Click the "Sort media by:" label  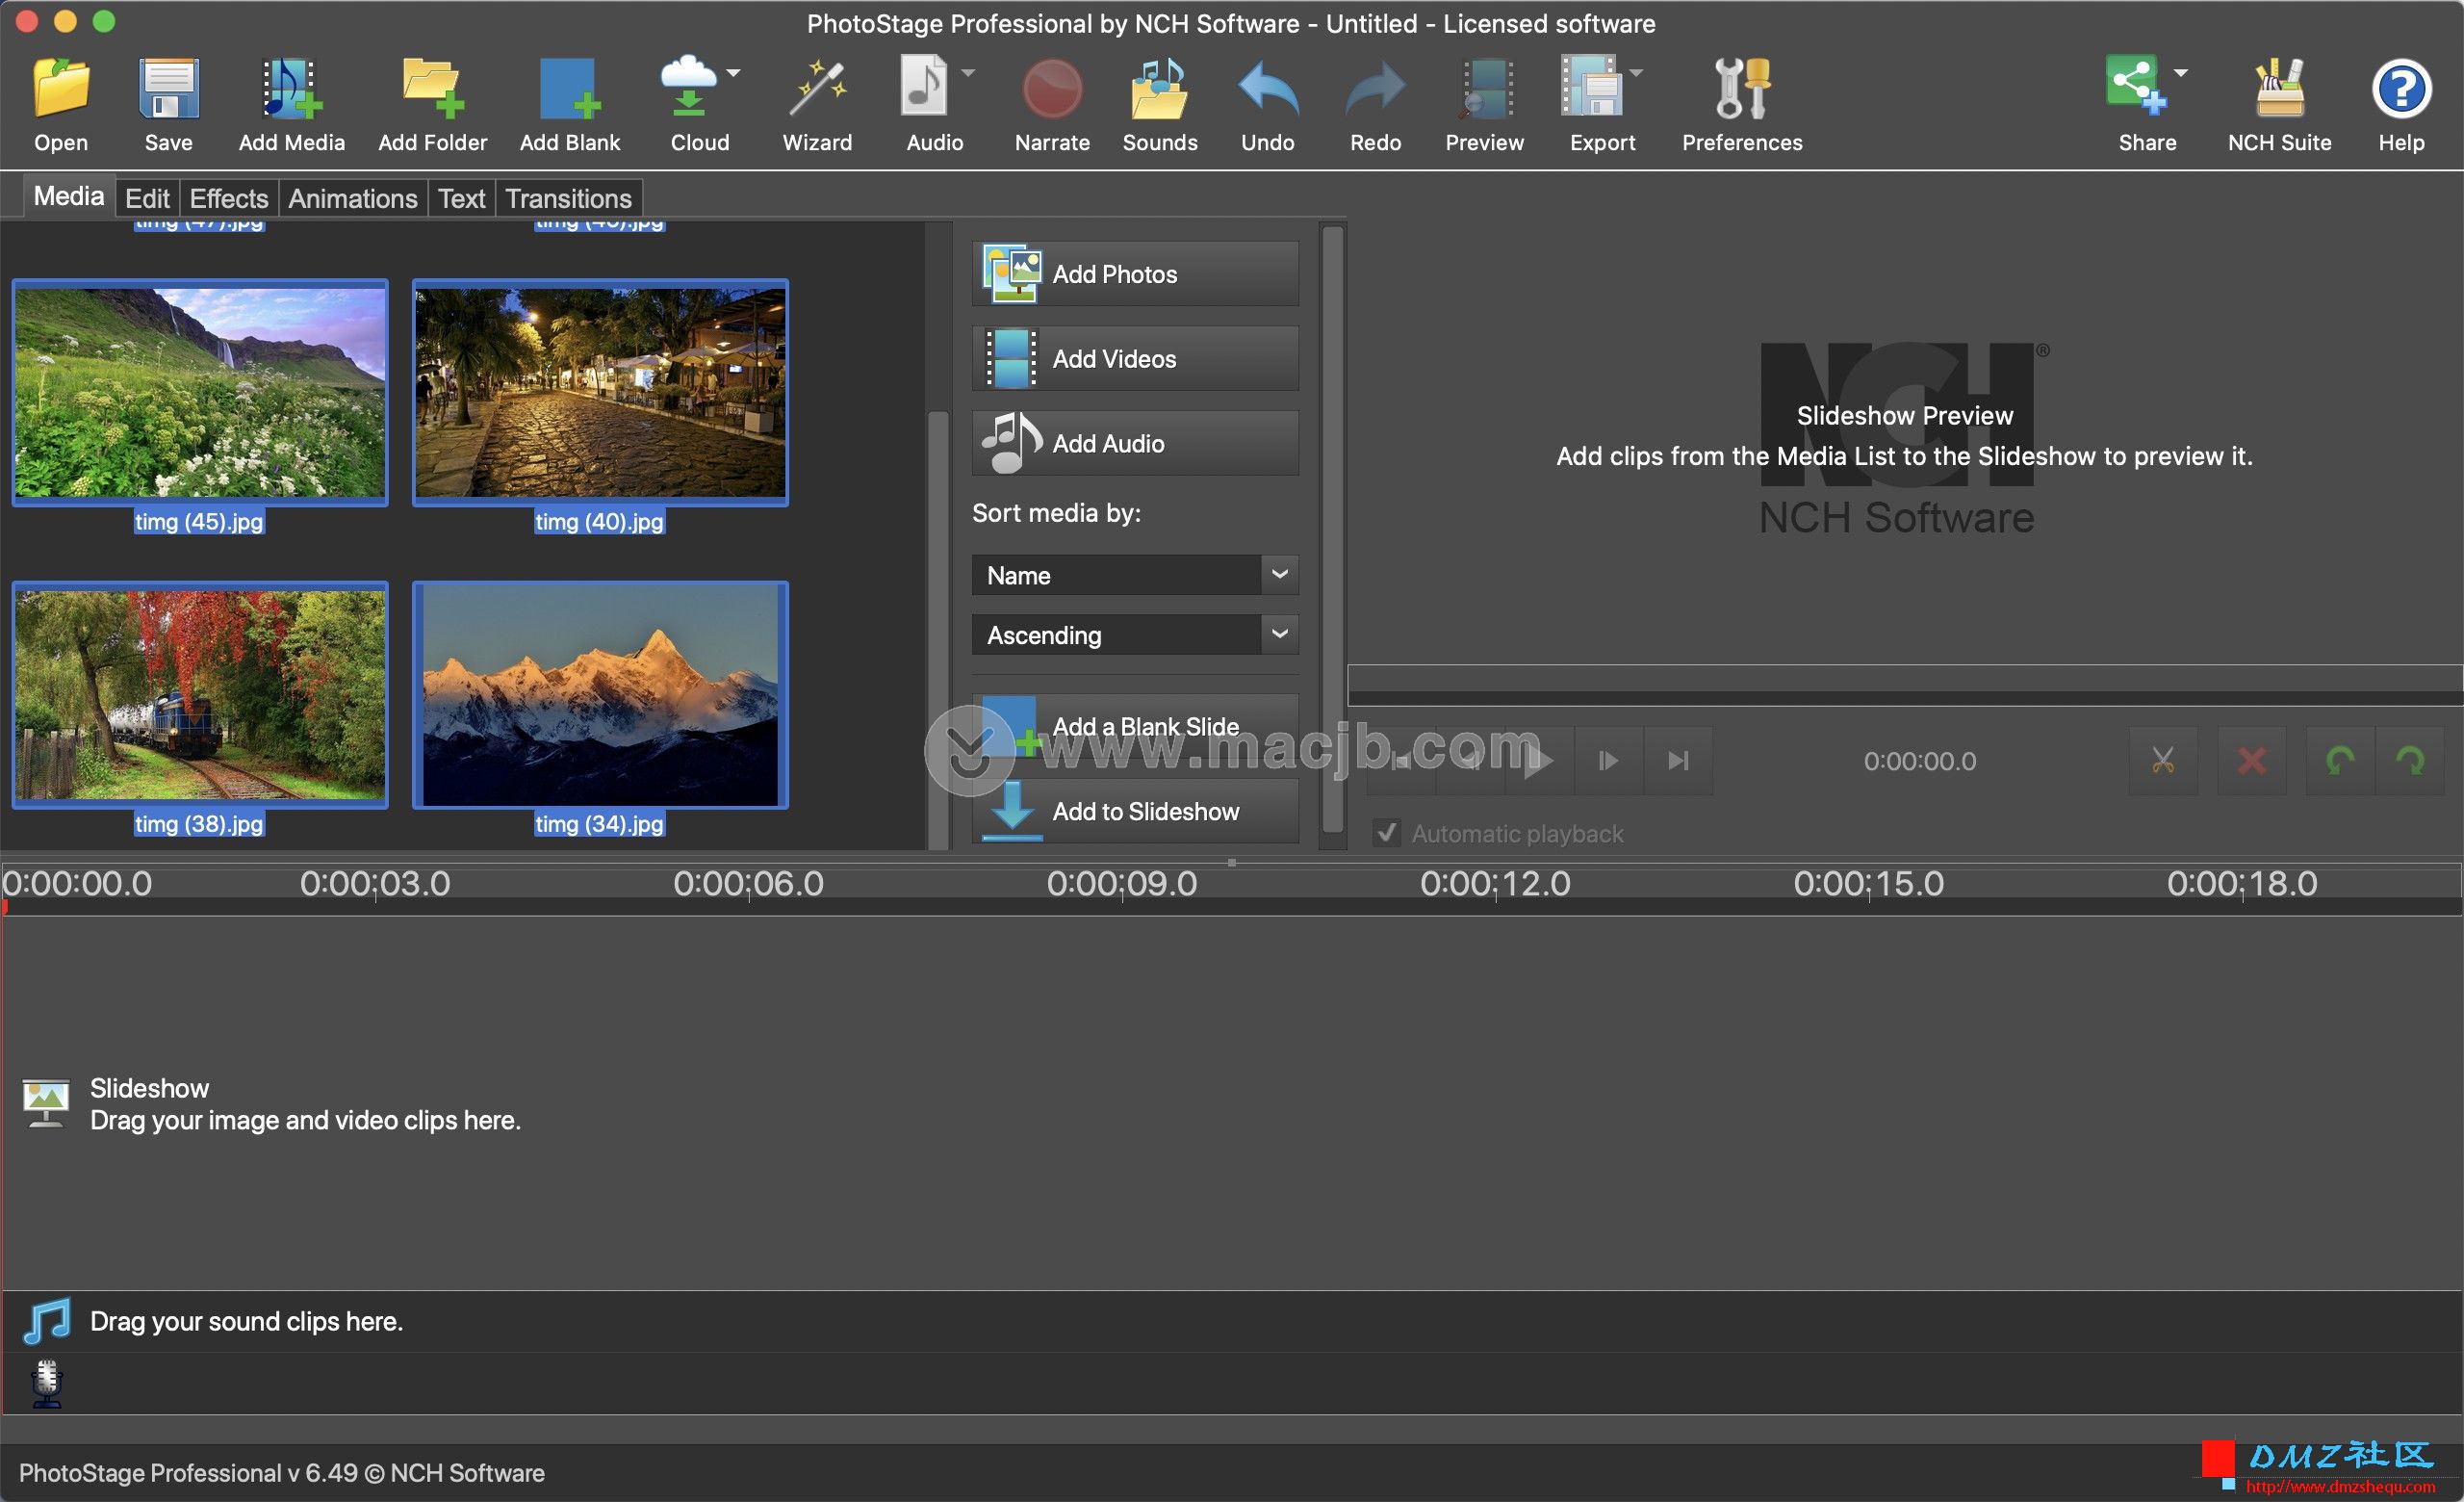pos(1057,513)
